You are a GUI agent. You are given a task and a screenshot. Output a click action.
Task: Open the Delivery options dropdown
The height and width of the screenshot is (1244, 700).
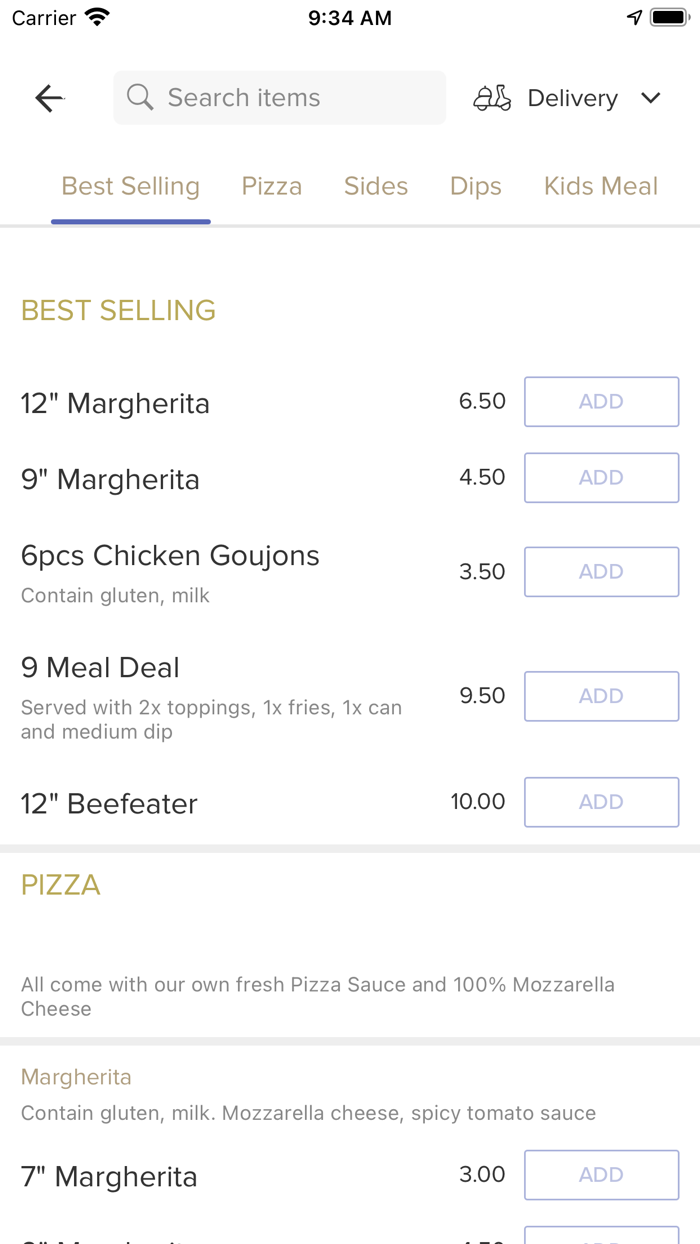[572, 98]
